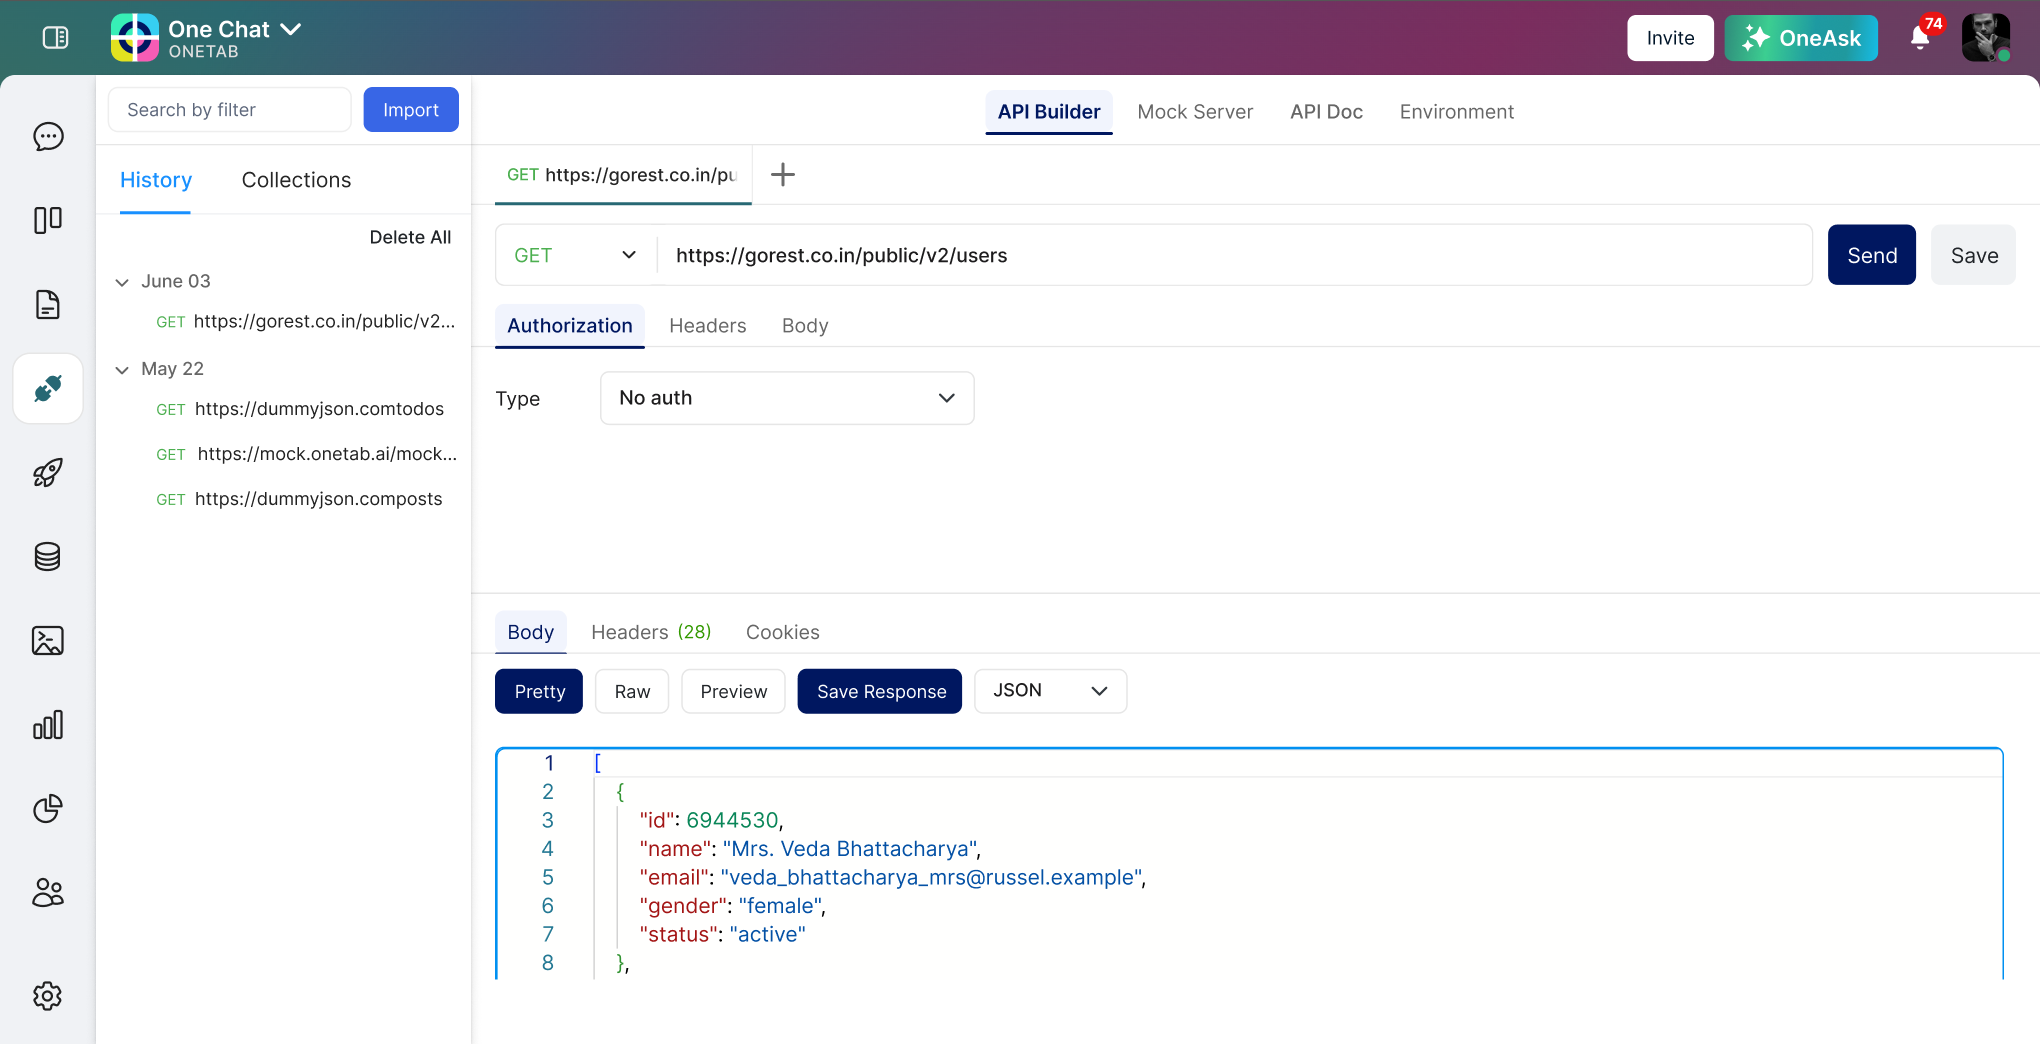Open the Headers tab showing 28 items

tap(650, 632)
